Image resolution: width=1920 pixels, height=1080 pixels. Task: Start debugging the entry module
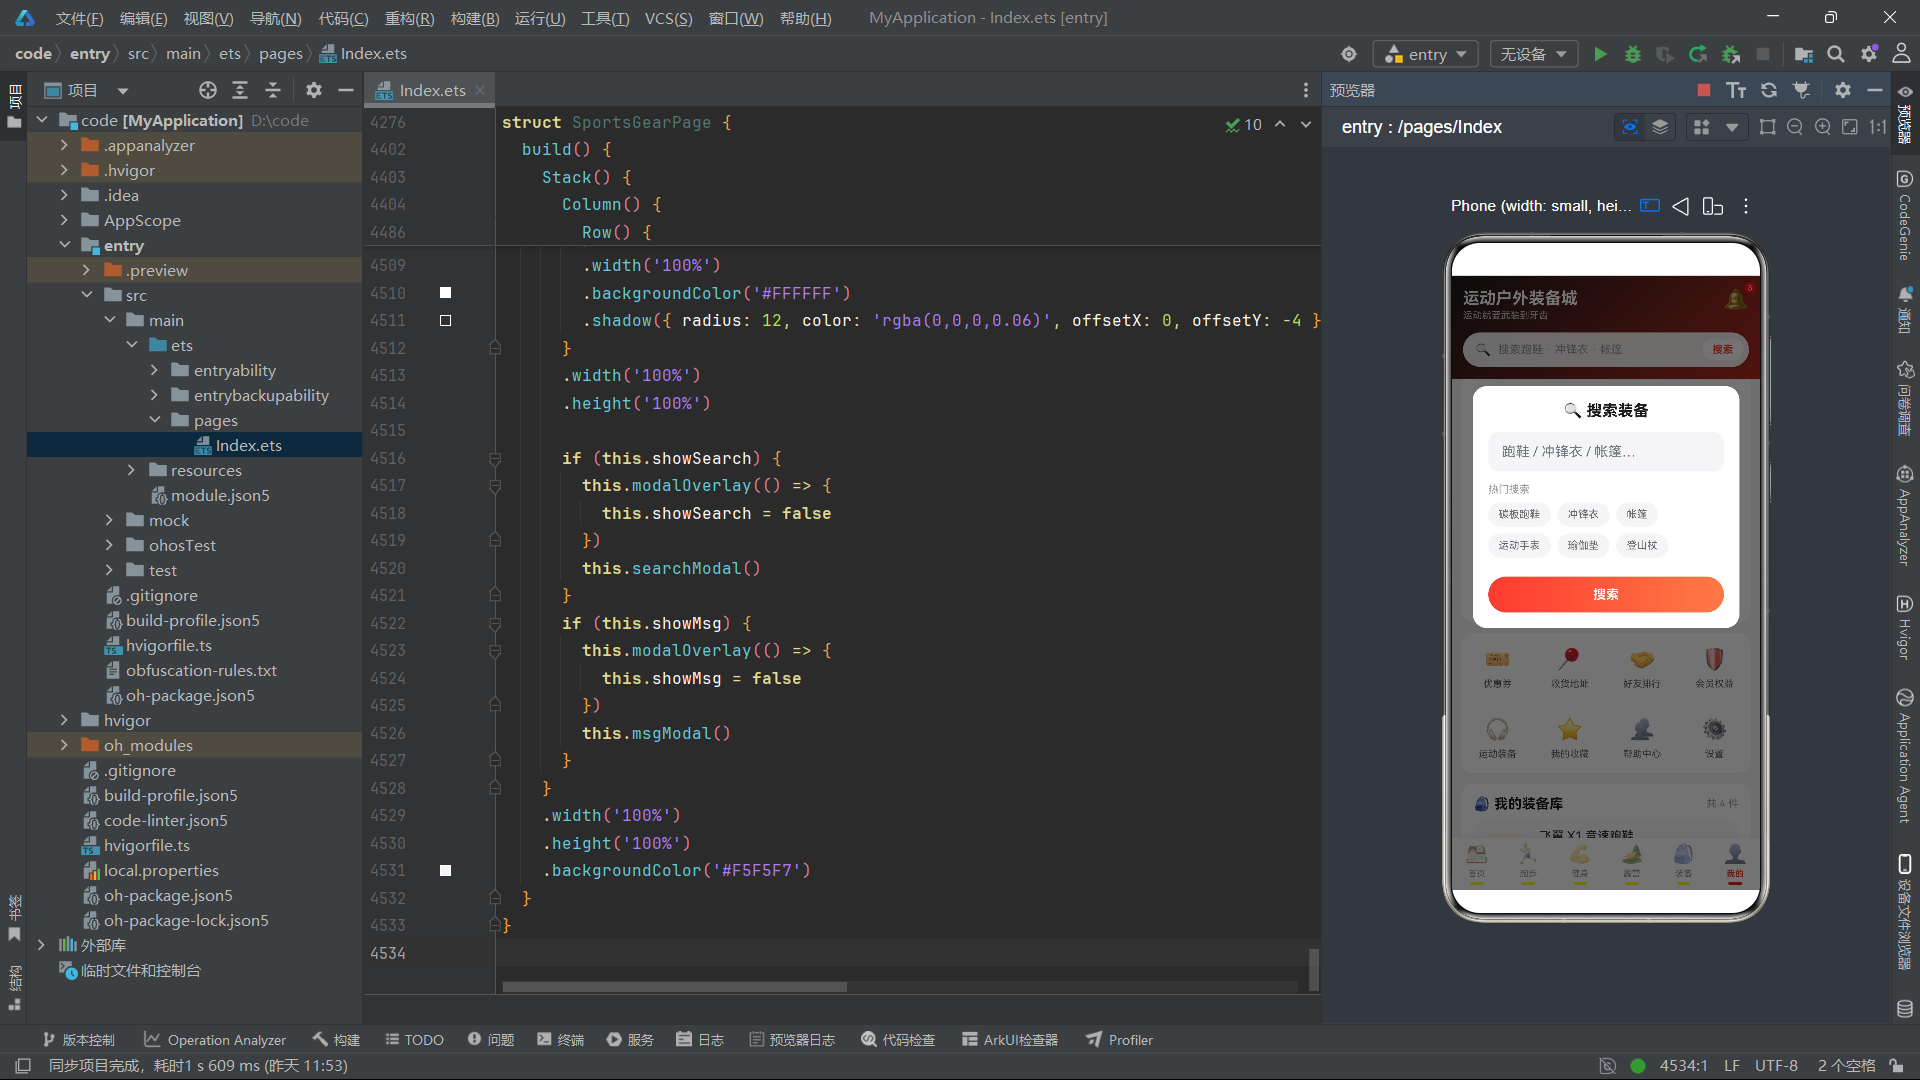pos(1633,54)
